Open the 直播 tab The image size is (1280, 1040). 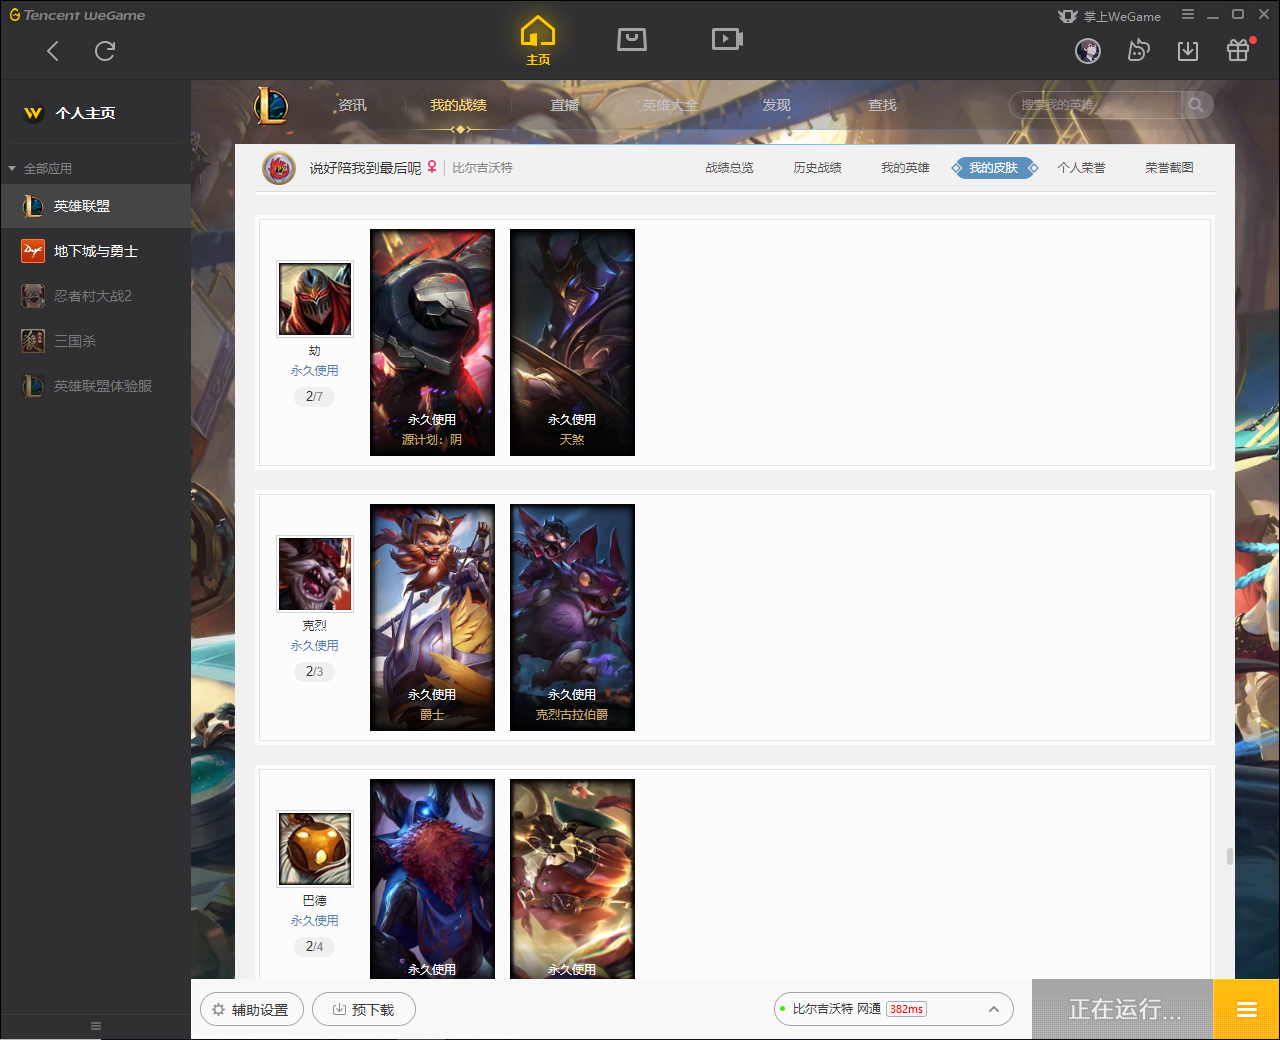click(x=565, y=105)
